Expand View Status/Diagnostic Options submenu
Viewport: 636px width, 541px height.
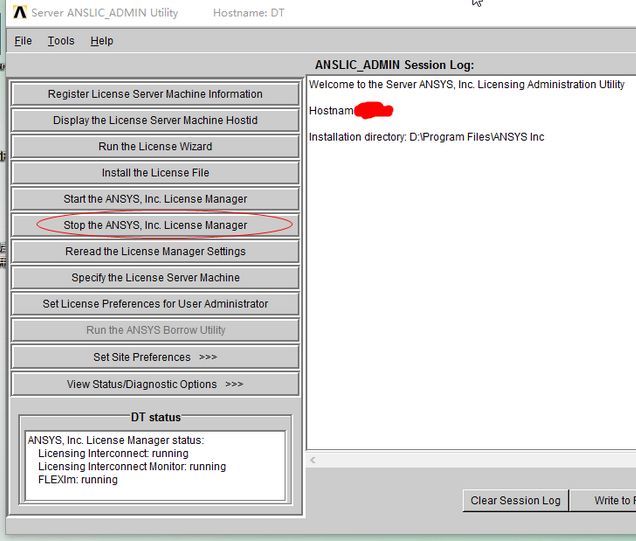click(155, 384)
